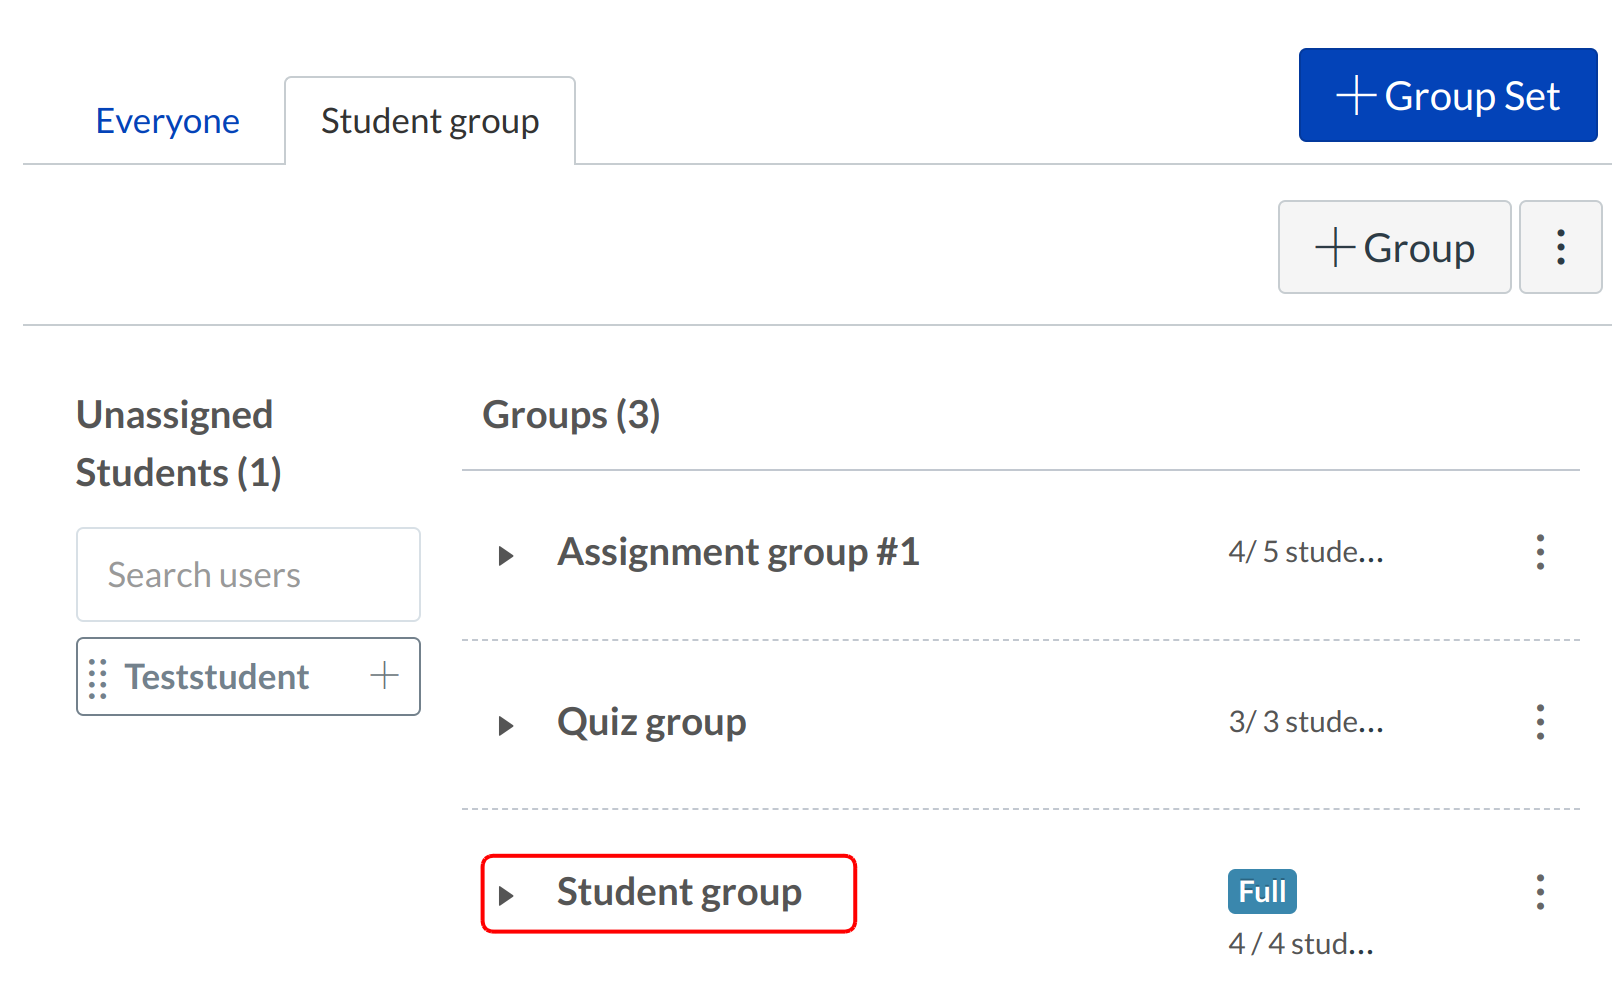The height and width of the screenshot is (984, 1612).
Task: Click the 4/5 students count text
Action: 1305,552
